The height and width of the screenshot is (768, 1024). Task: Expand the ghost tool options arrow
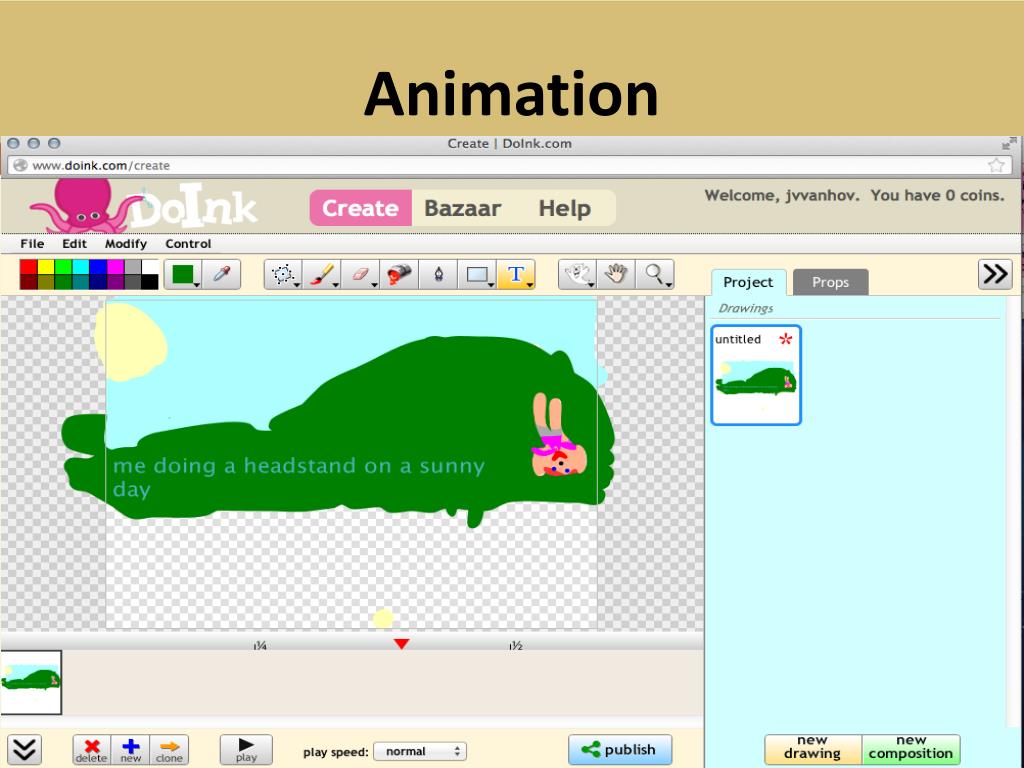591,285
